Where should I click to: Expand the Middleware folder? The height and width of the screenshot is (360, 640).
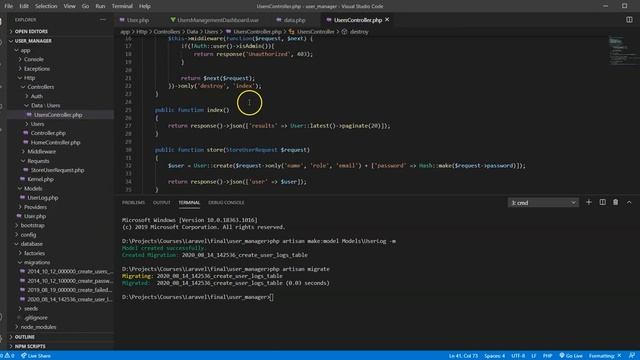pyautogui.click(x=42, y=151)
